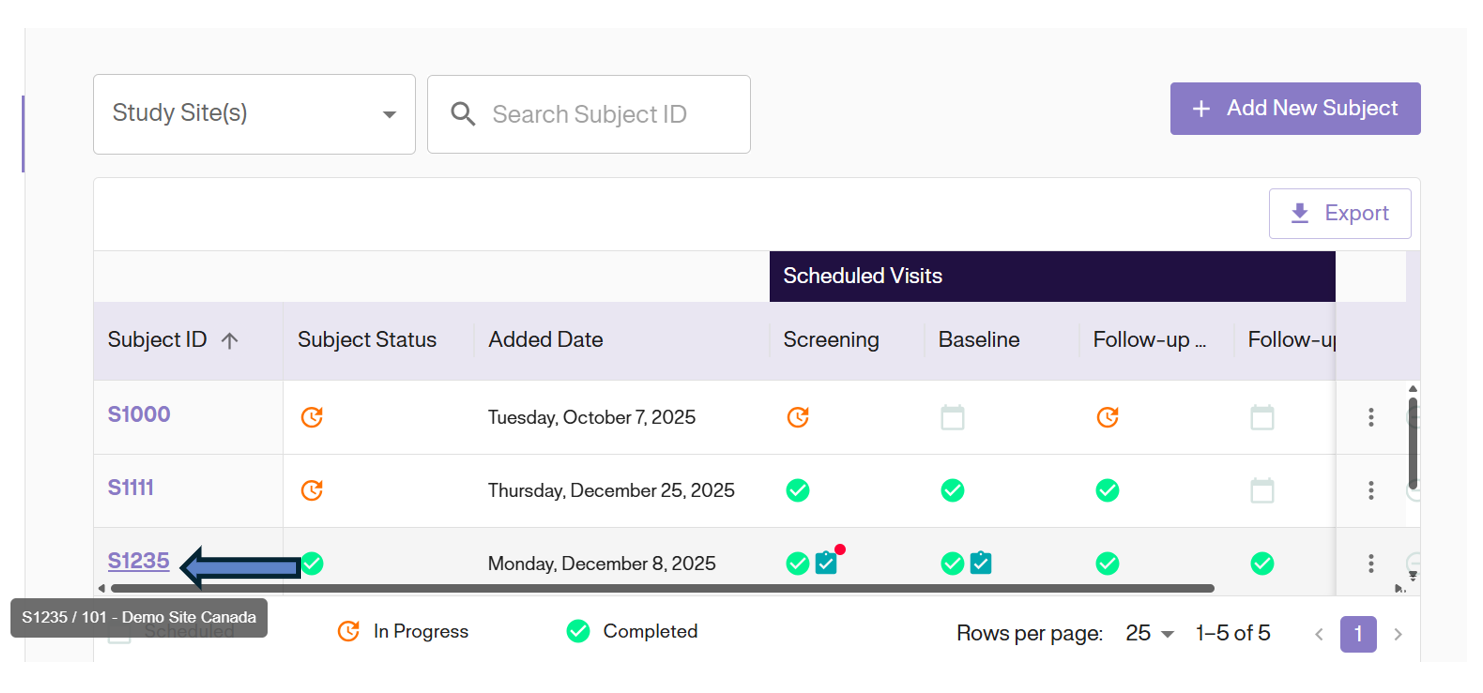Click the Subject Status column header
The height and width of the screenshot is (693, 1483).
tap(367, 340)
